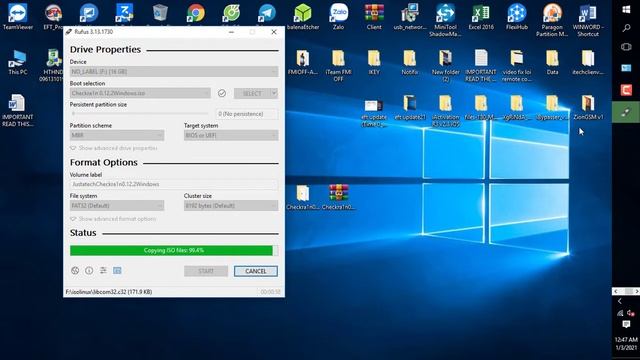This screenshot has height=360, width=640.
Task: Open Rufus settings sliders icon
Action: point(103,270)
